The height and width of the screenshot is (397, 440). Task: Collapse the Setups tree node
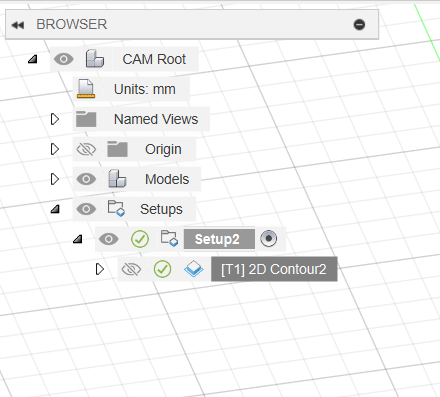55,209
